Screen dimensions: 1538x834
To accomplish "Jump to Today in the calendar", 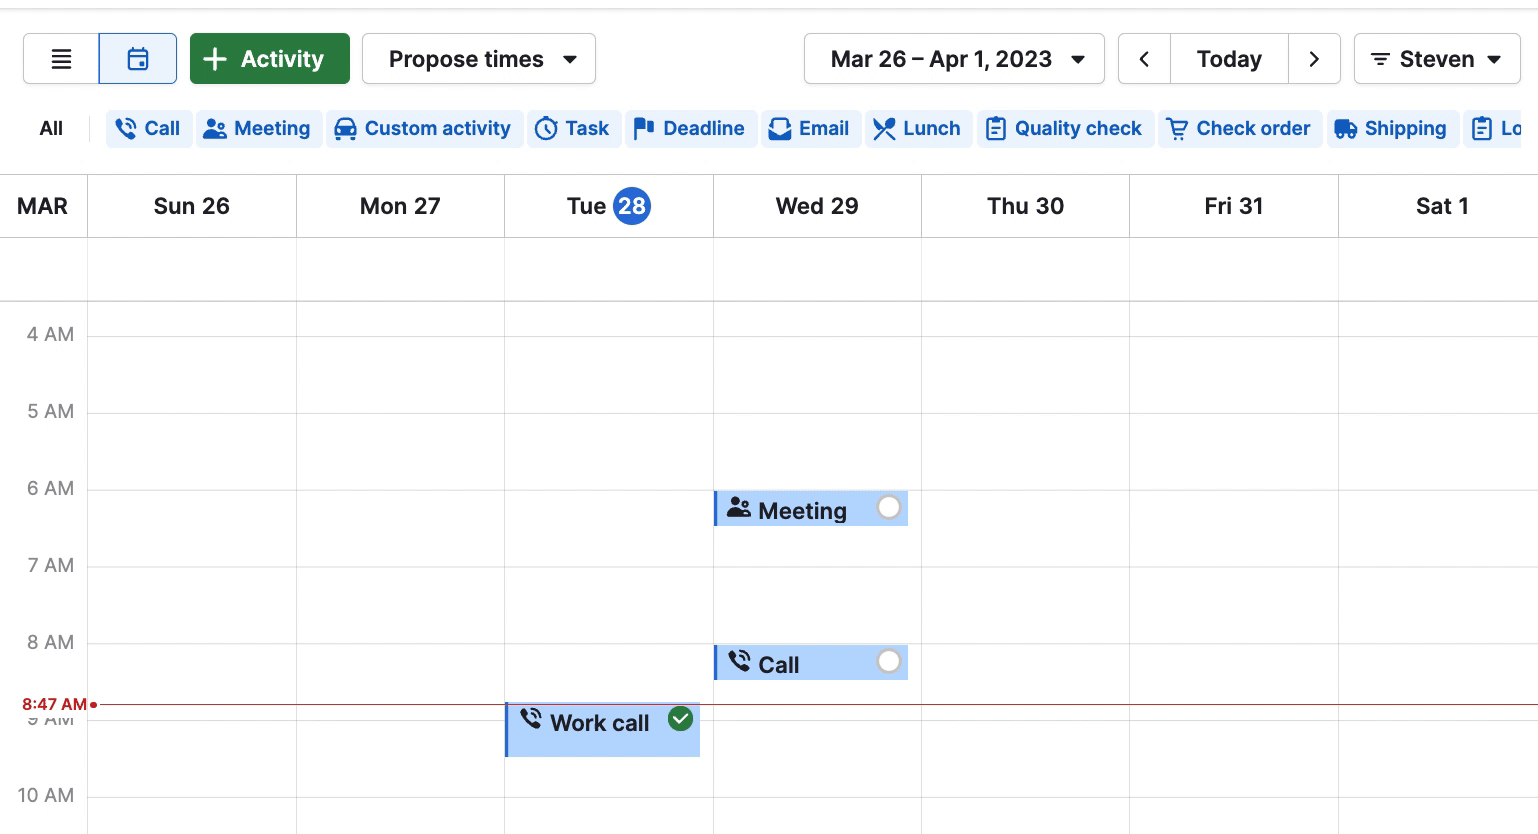I will [x=1229, y=58].
